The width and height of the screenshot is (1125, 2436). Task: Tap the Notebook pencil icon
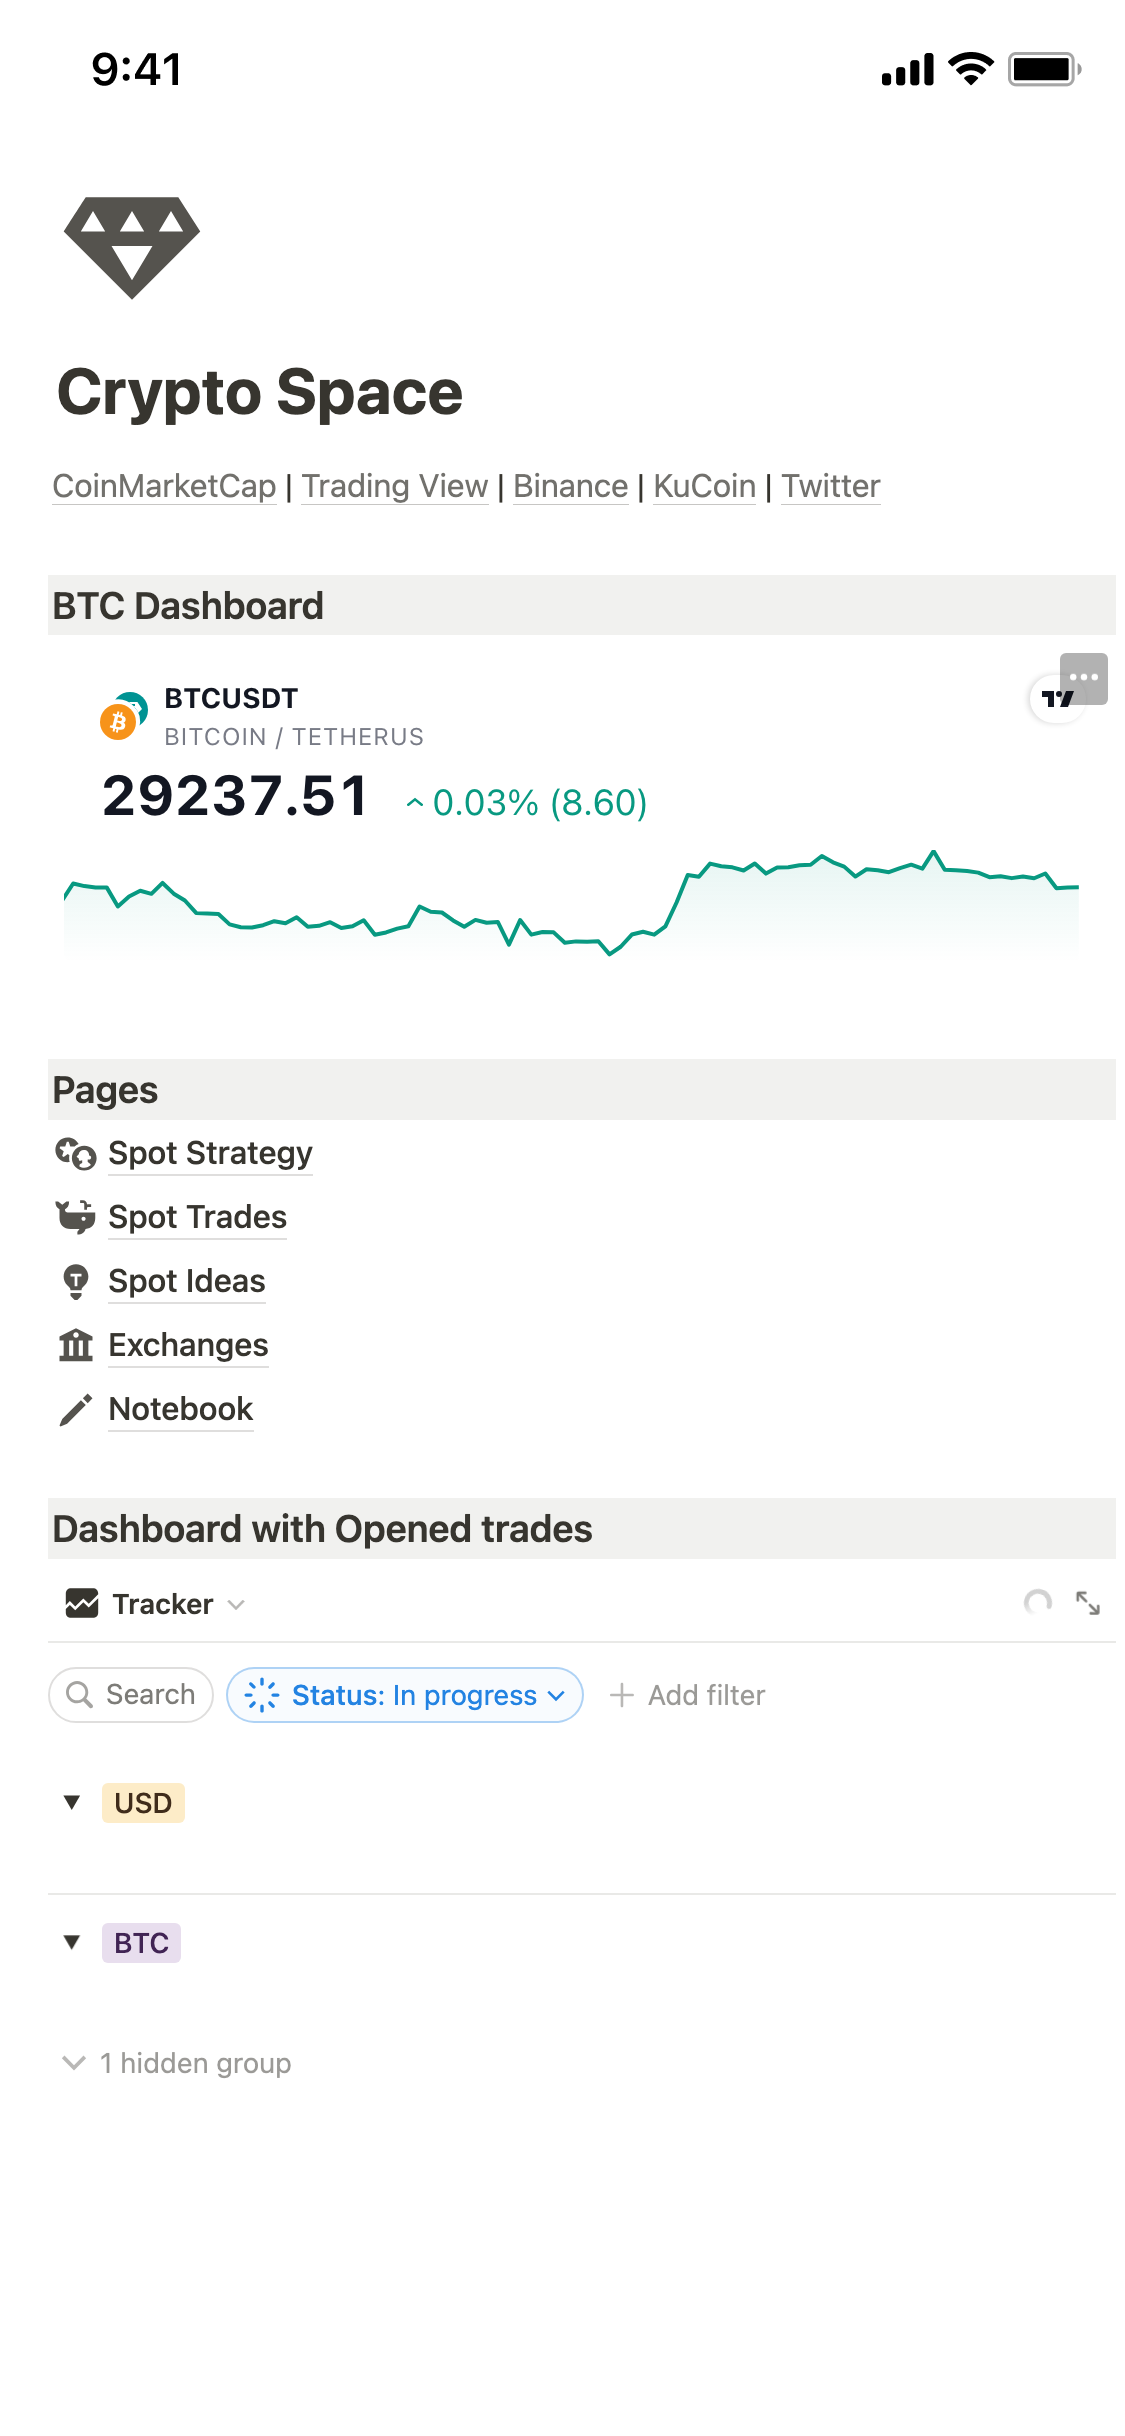tap(76, 1409)
